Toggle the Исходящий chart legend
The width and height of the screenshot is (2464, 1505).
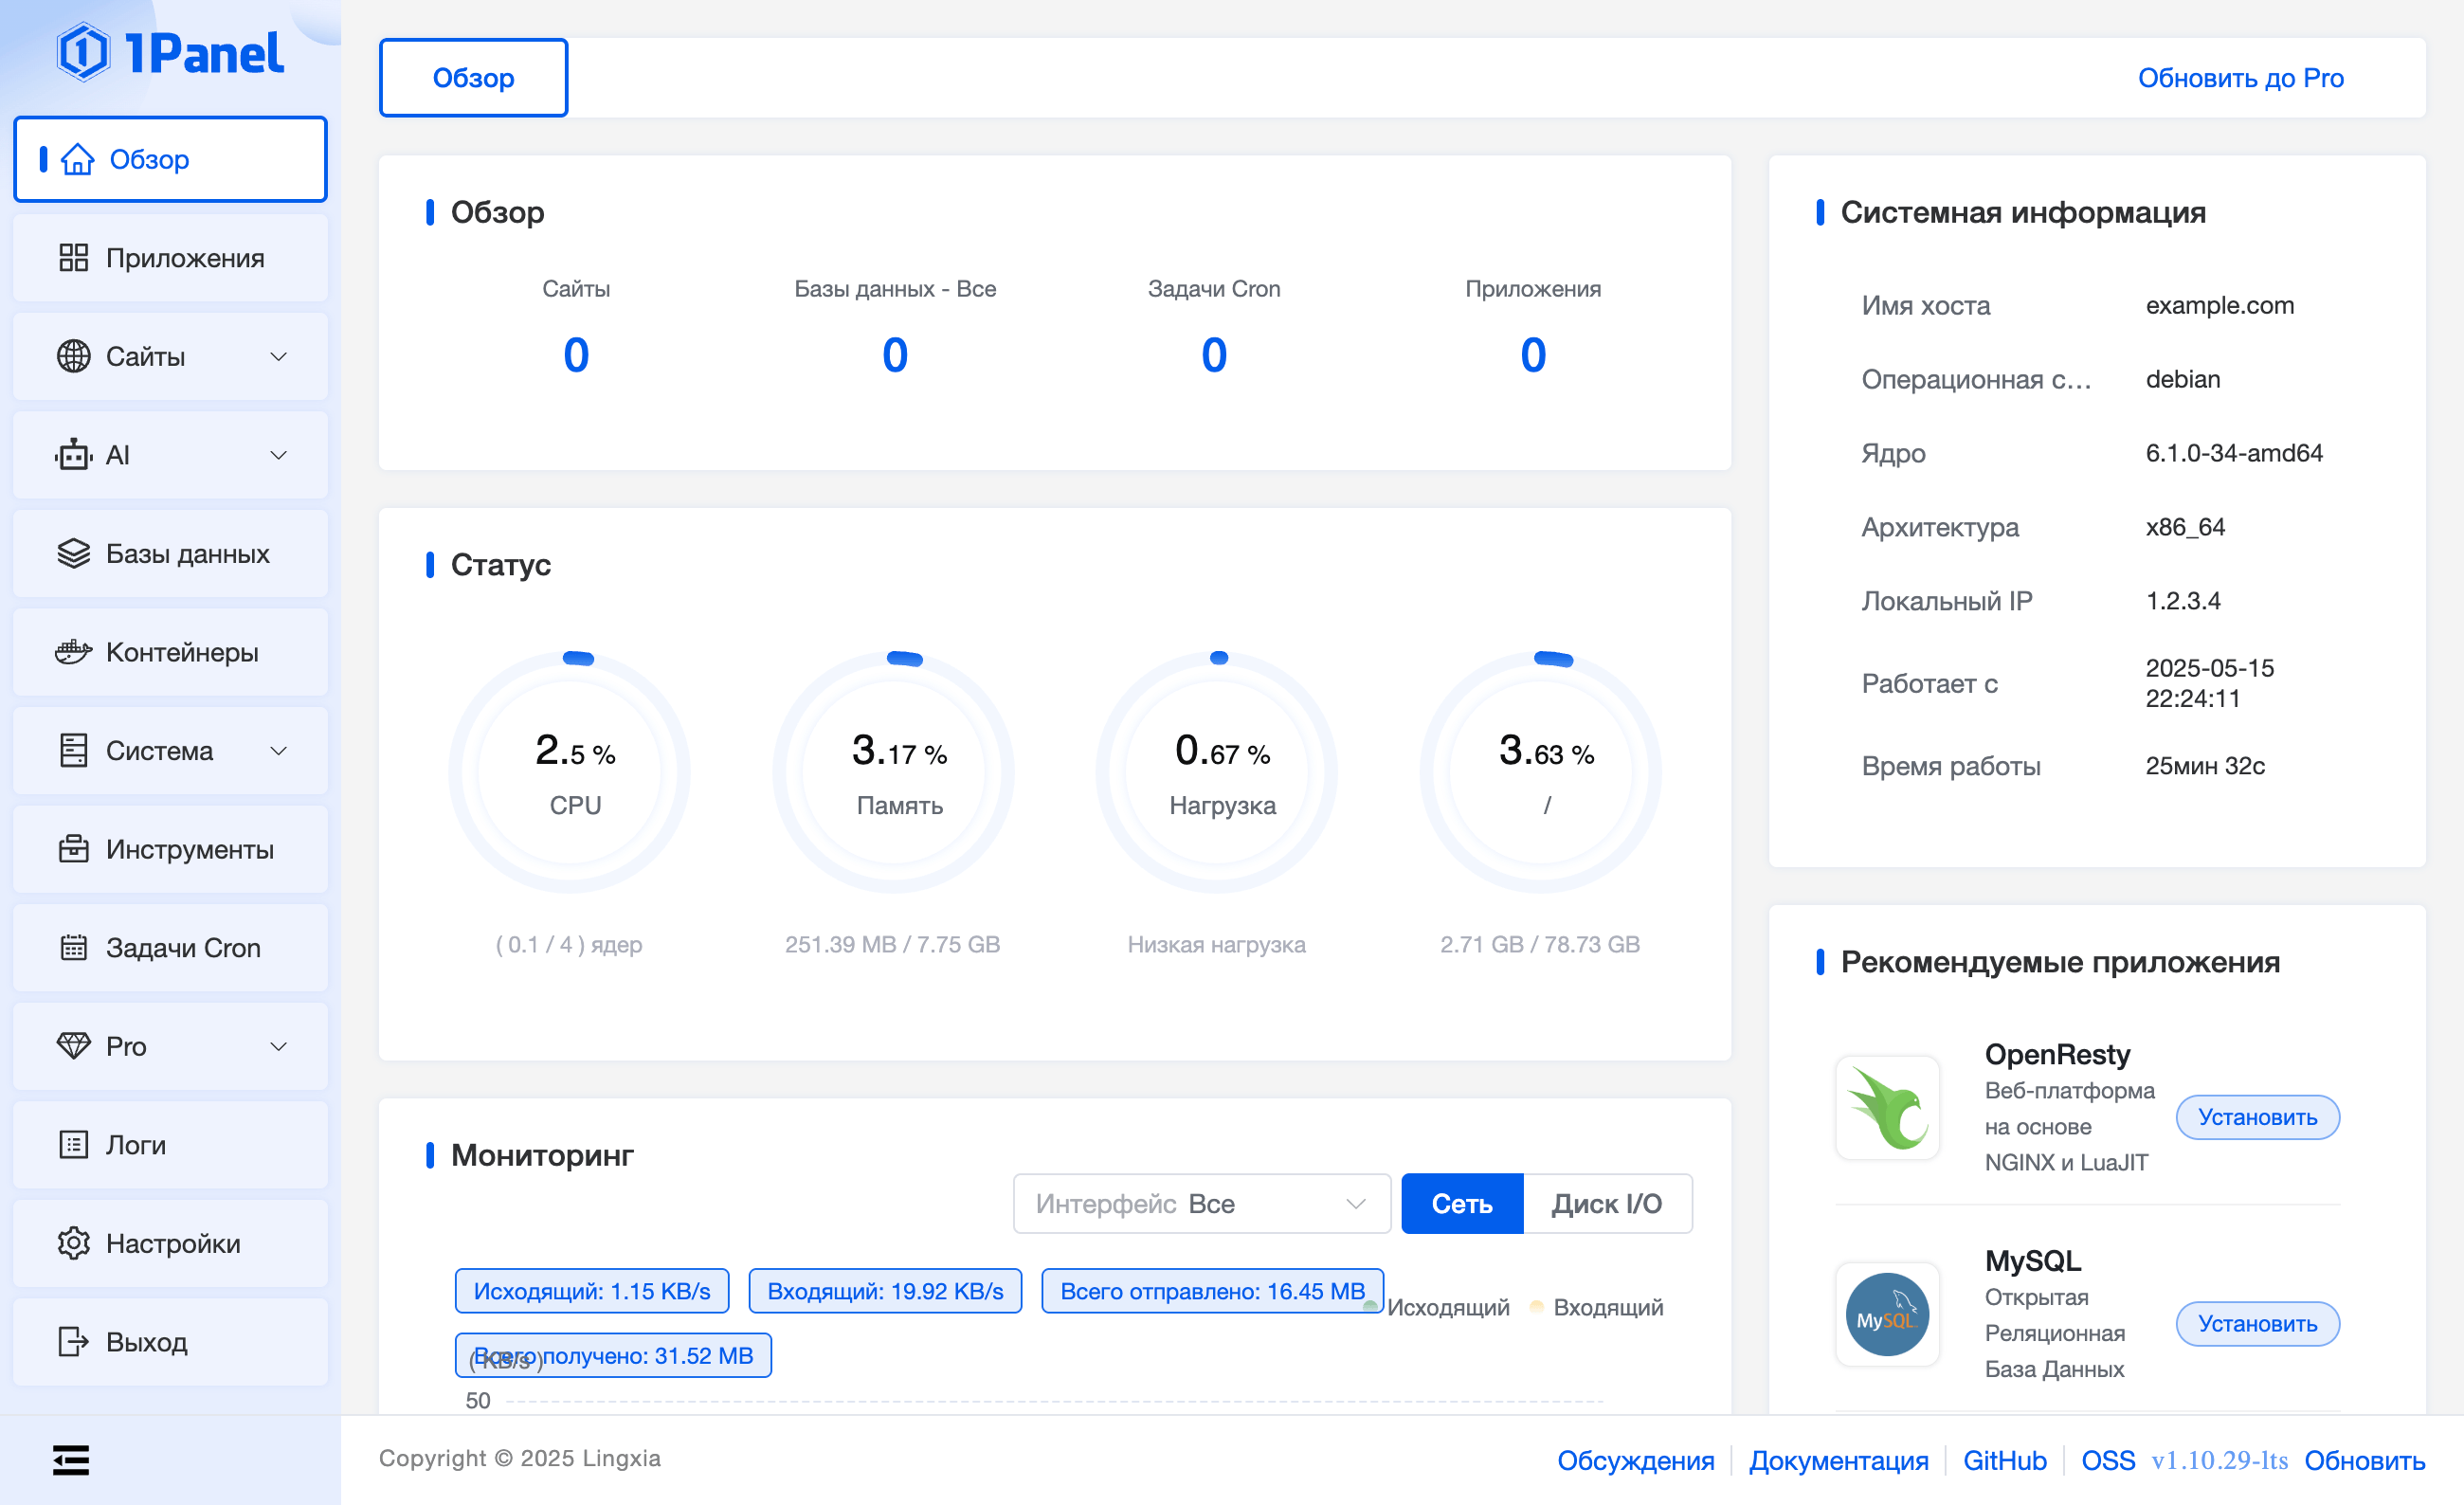click(x=1437, y=1307)
